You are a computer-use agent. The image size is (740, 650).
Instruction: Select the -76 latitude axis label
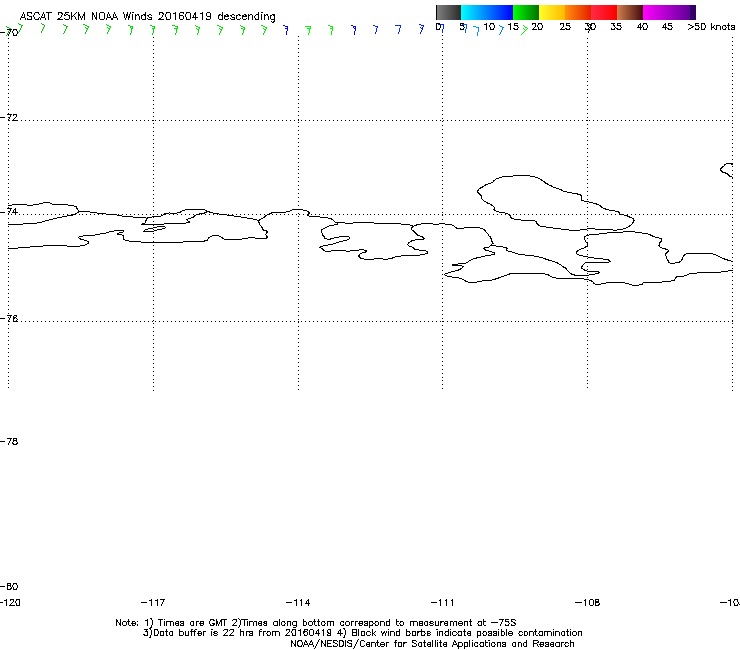point(11,320)
